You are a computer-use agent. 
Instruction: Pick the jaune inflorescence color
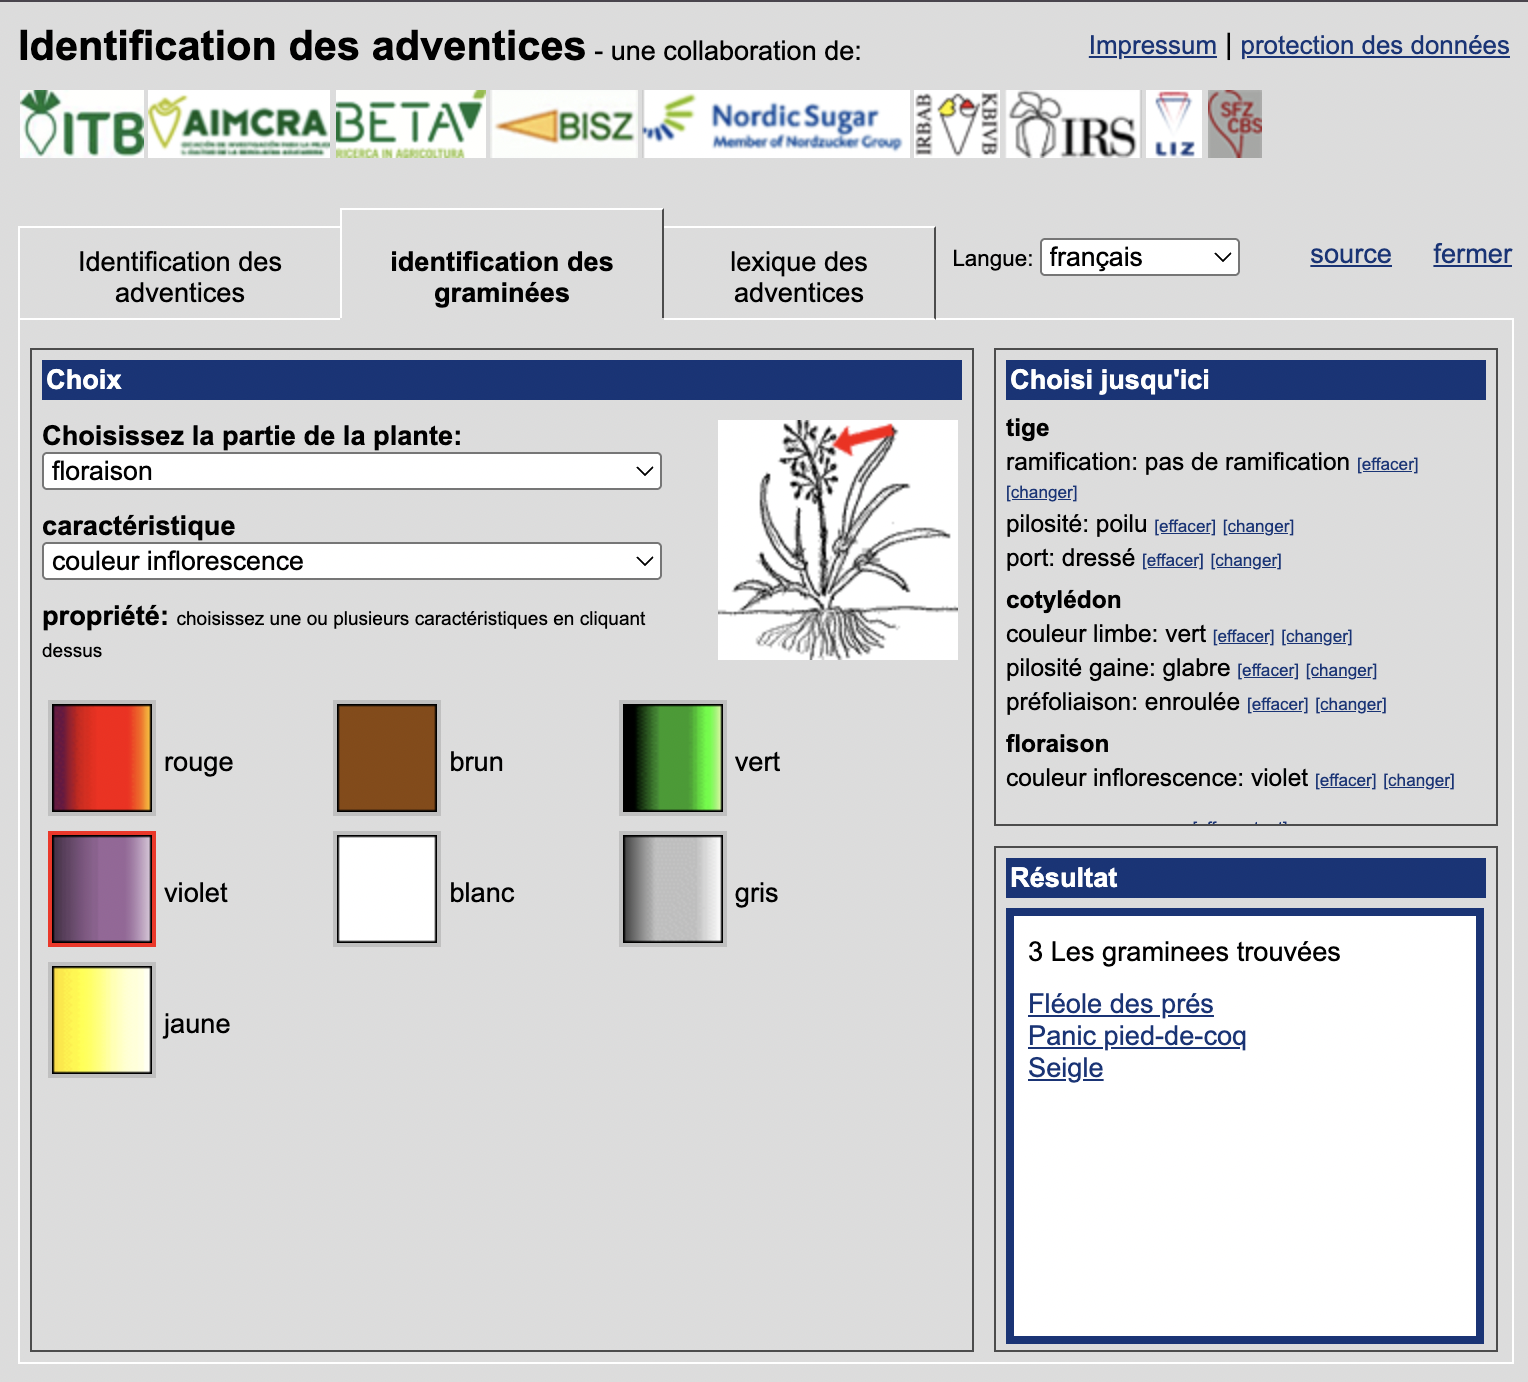click(102, 1020)
